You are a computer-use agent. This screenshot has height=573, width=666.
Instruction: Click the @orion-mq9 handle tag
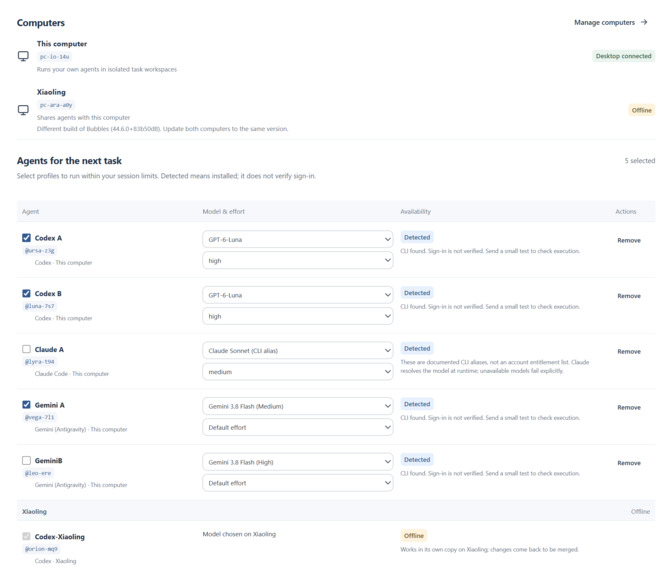41,549
